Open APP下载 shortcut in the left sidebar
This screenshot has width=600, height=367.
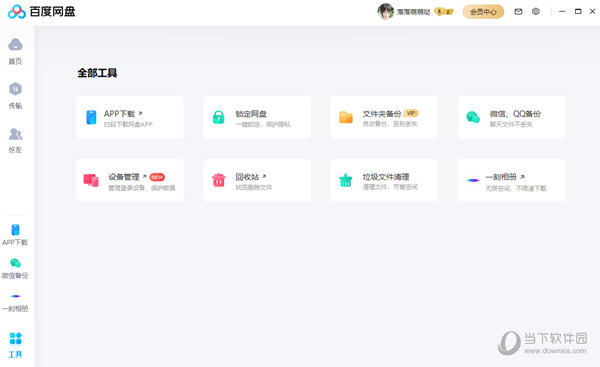tap(15, 235)
